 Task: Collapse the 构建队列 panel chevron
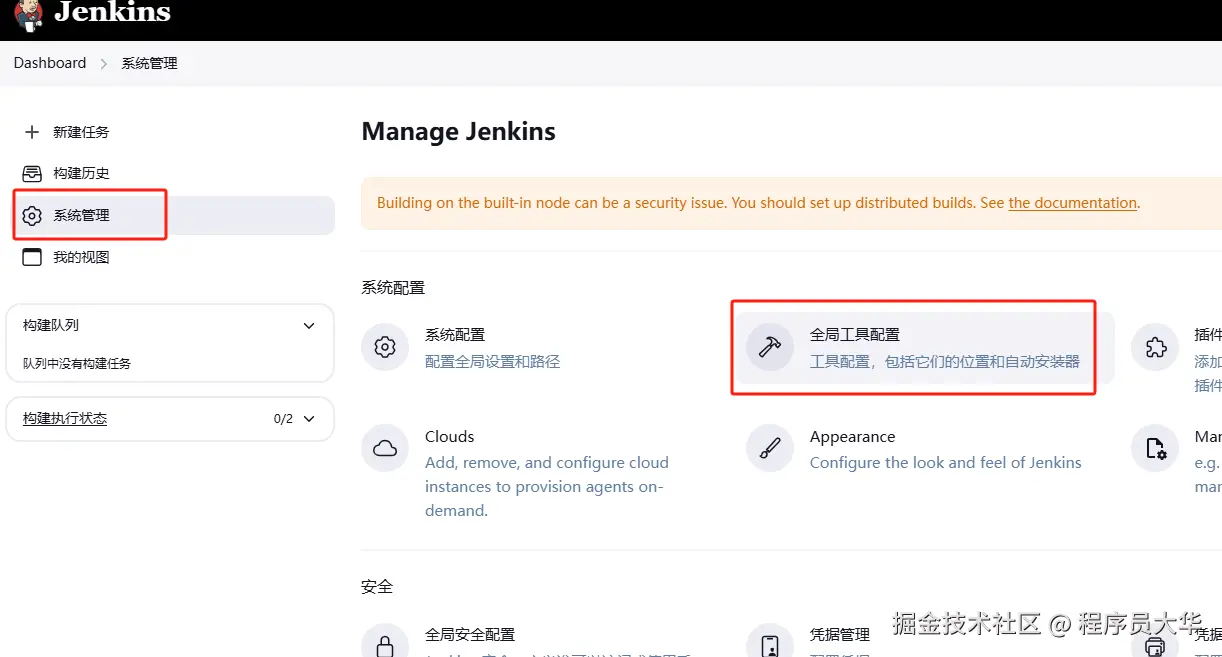click(x=309, y=326)
